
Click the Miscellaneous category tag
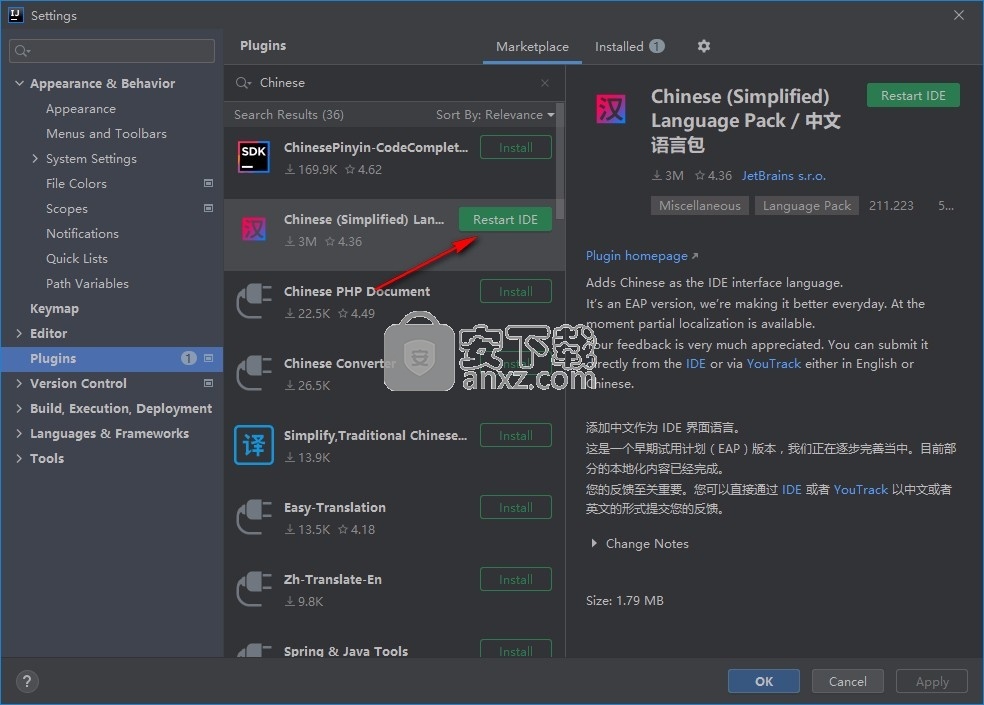click(x=700, y=205)
